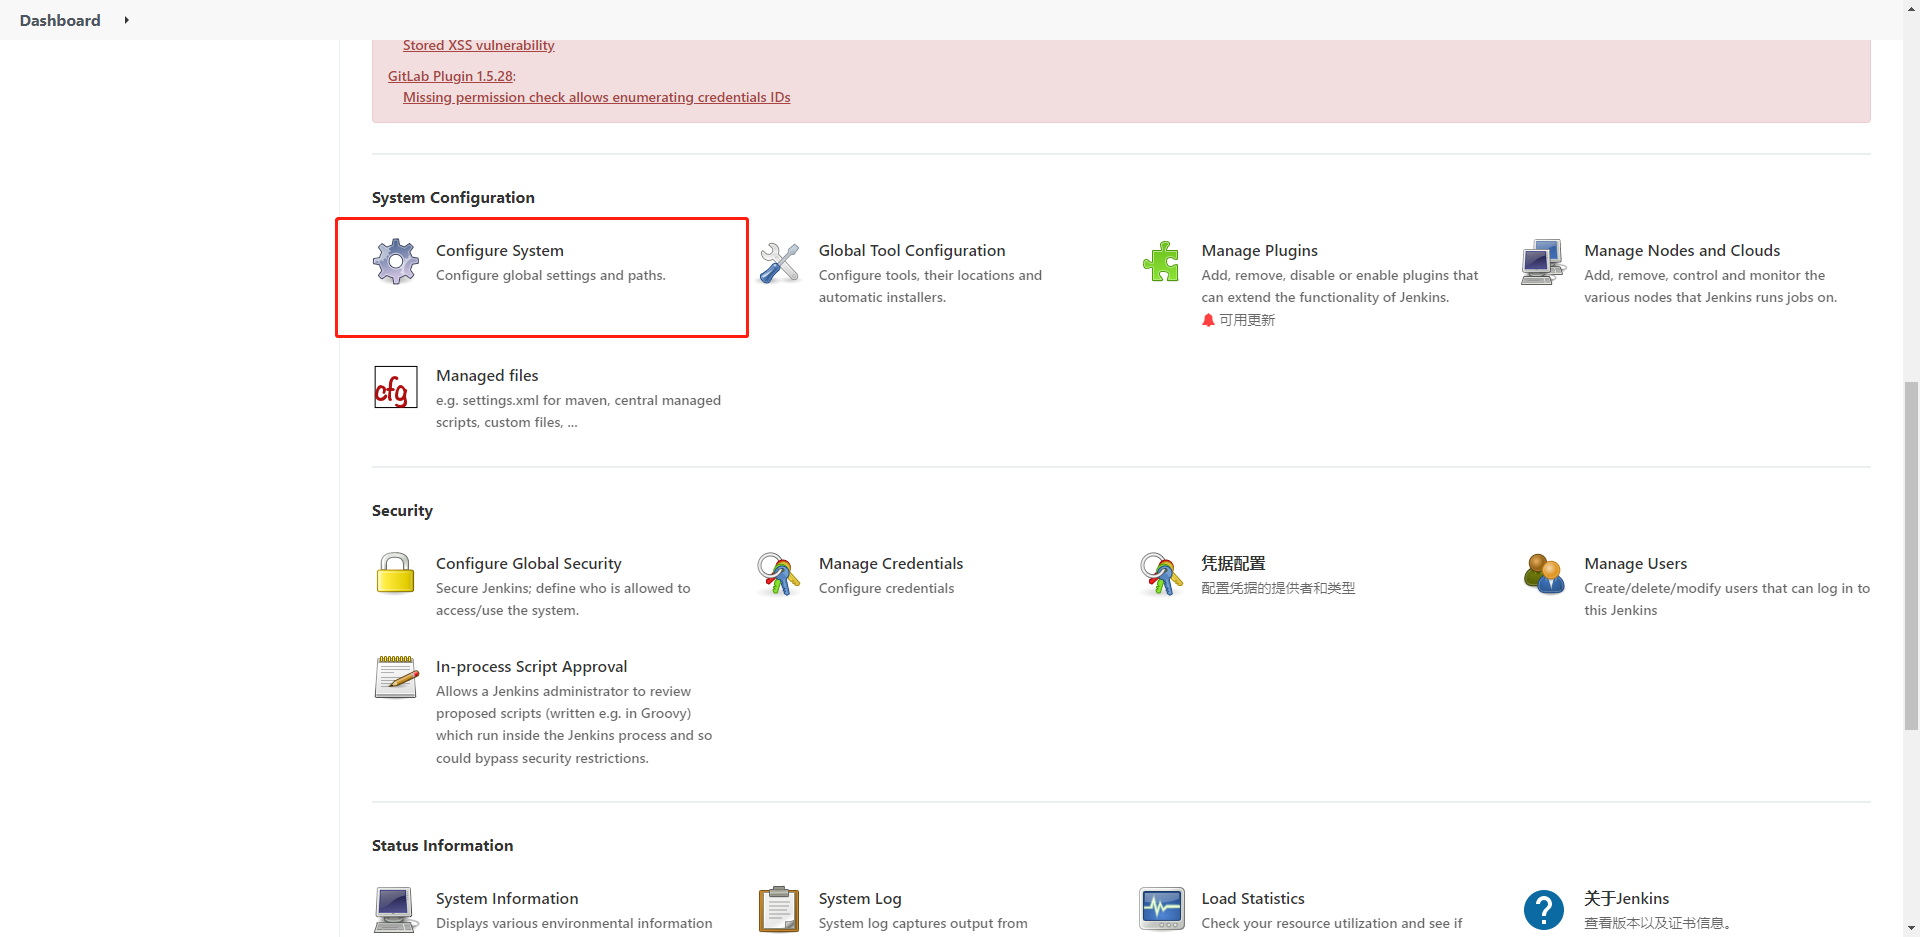The height and width of the screenshot is (937, 1920).
Task: Click the Manage Plugins puzzle piece icon
Action: [x=1161, y=262]
